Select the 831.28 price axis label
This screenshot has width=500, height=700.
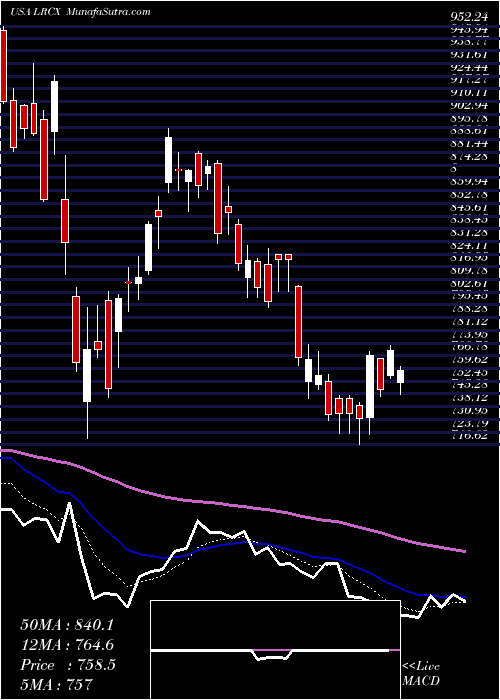coord(467,233)
